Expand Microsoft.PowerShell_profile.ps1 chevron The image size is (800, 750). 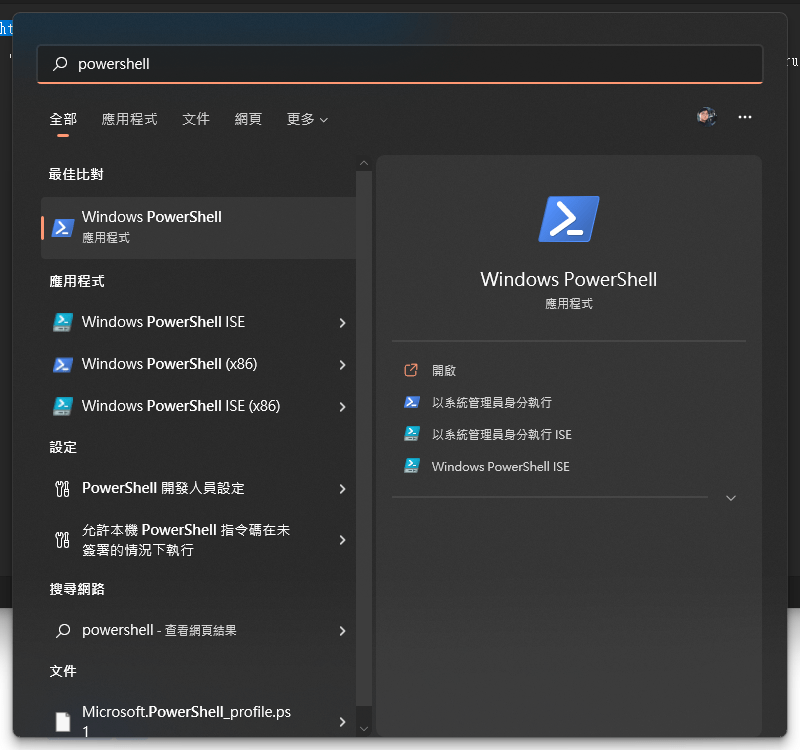click(342, 722)
